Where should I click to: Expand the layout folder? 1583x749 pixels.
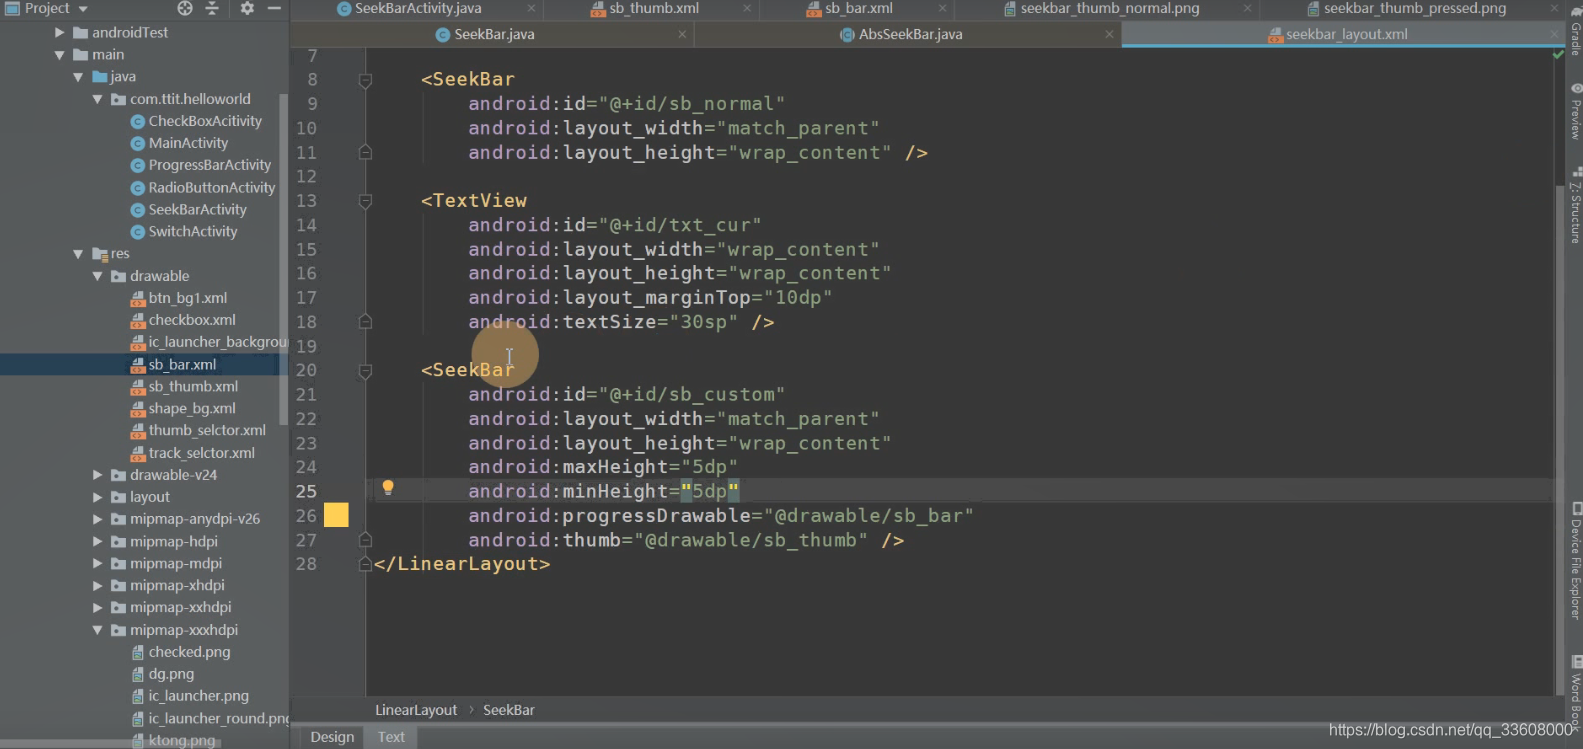97,497
